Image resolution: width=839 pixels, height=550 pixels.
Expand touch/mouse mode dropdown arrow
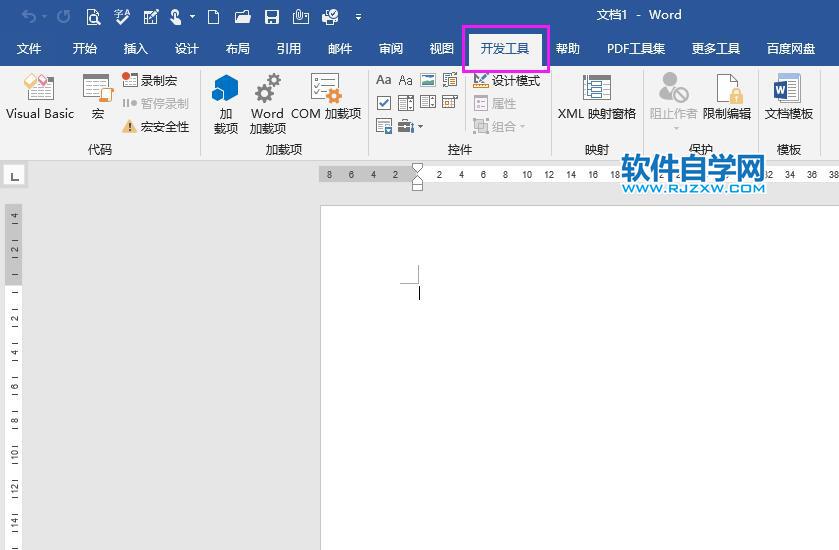[192, 17]
